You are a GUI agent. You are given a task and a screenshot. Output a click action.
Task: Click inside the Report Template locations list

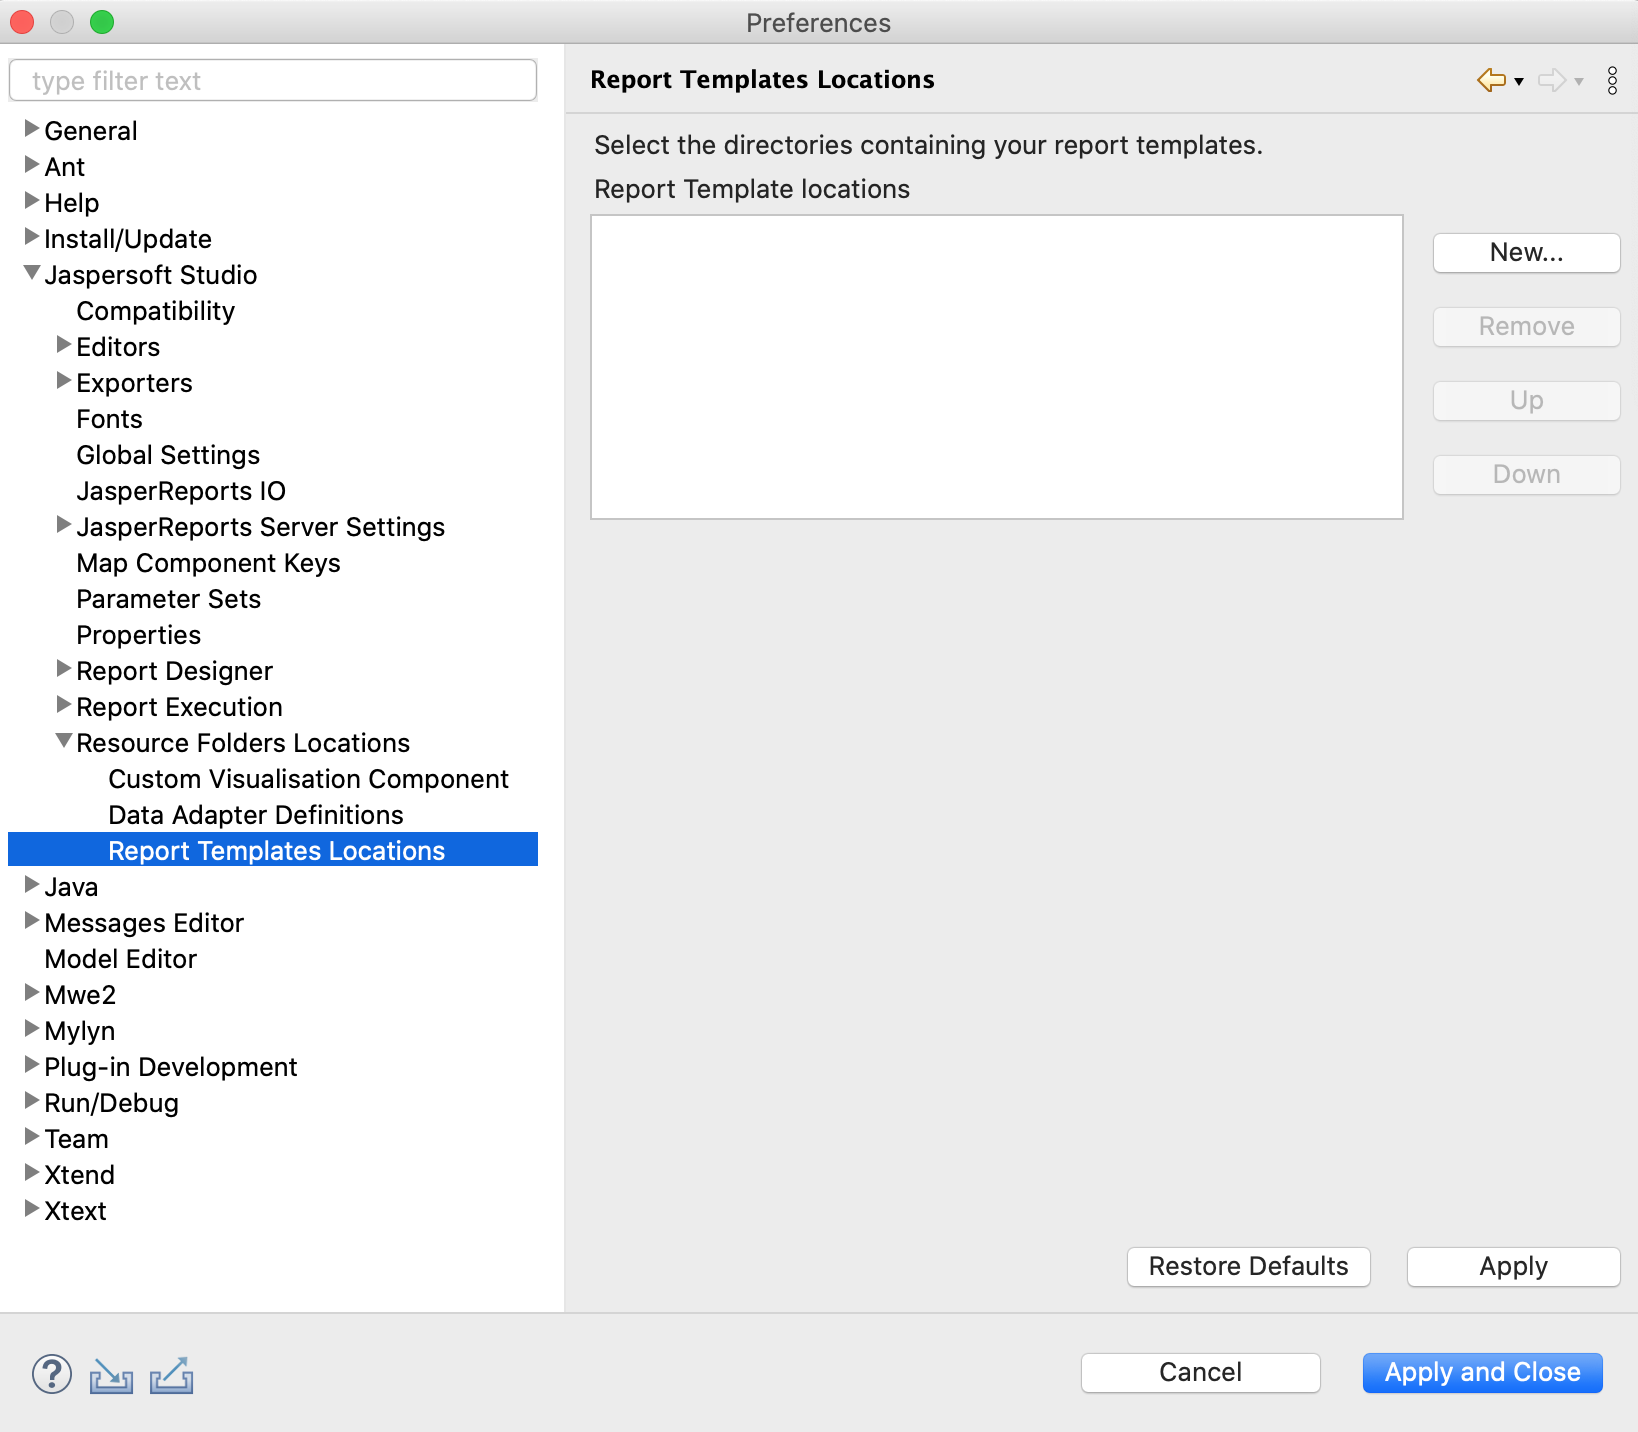pyautogui.click(x=996, y=367)
